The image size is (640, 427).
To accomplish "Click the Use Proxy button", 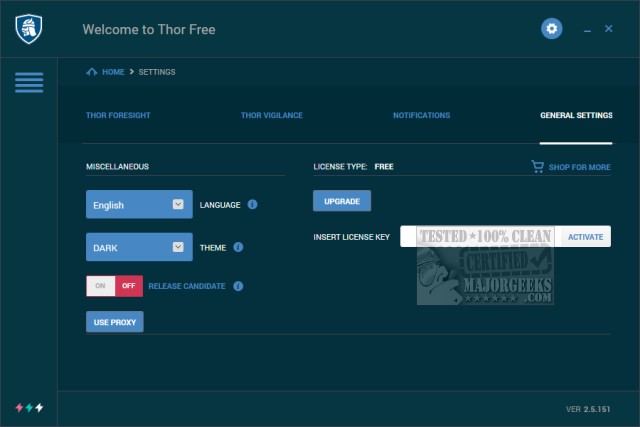I will click(x=115, y=322).
